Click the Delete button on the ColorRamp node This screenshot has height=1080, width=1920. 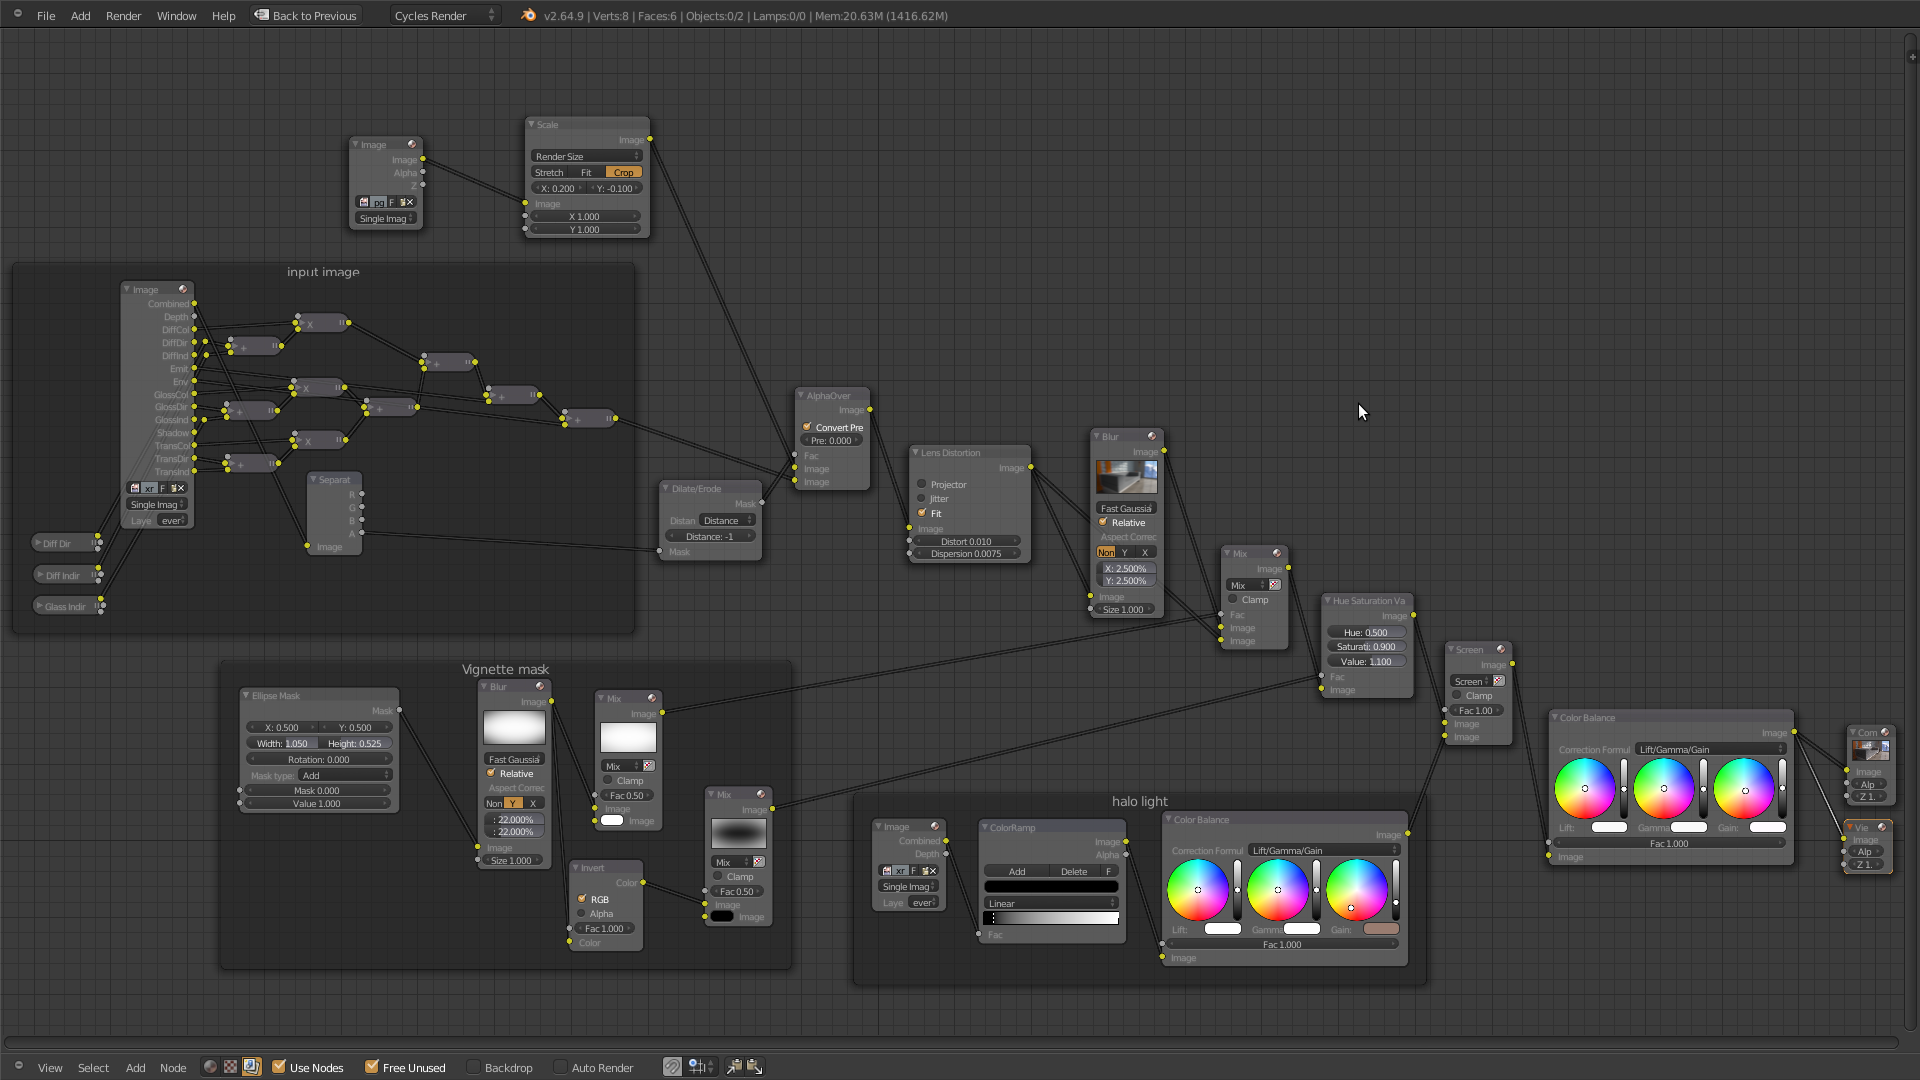pyautogui.click(x=1074, y=871)
